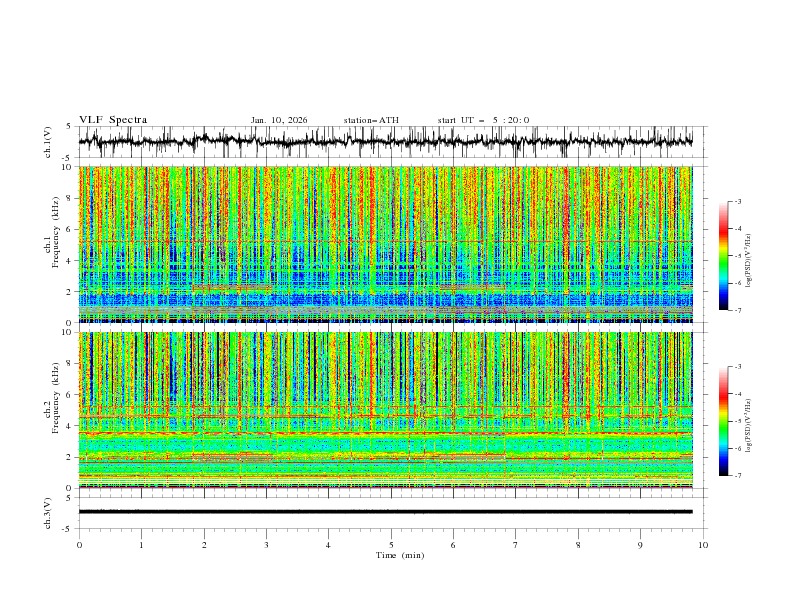Click time axis tick label "3"
Viewport: 792px width, 612px height.
266,545
